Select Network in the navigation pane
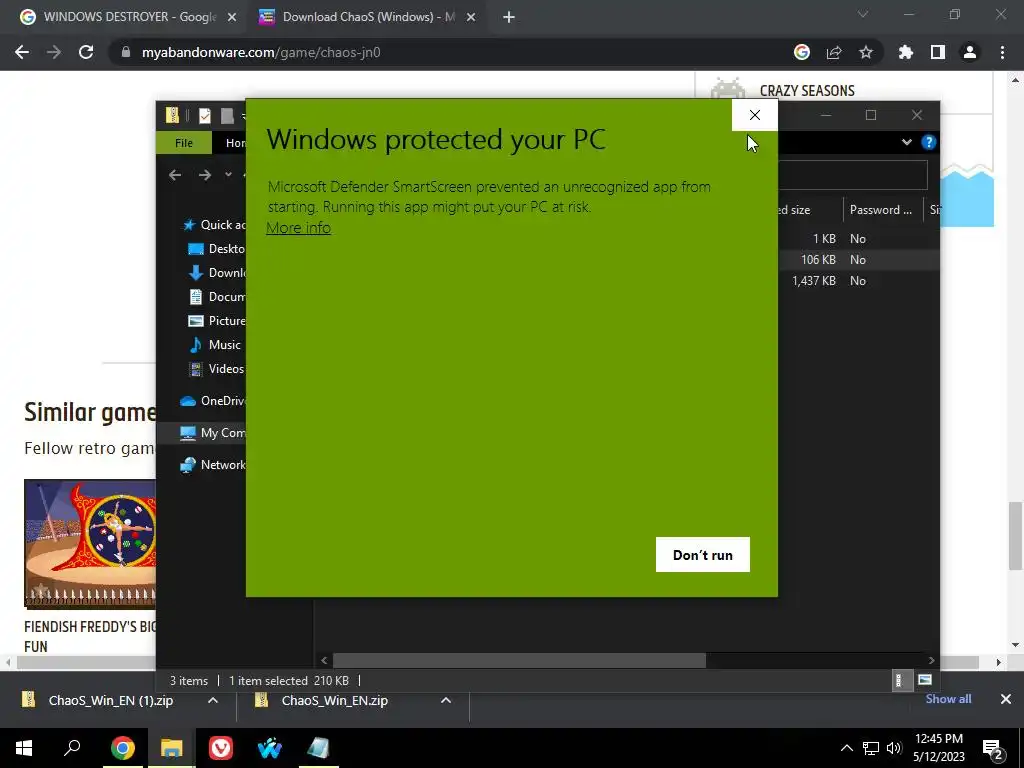The height and width of the screenshot is (768, 1024). [212, 465]
